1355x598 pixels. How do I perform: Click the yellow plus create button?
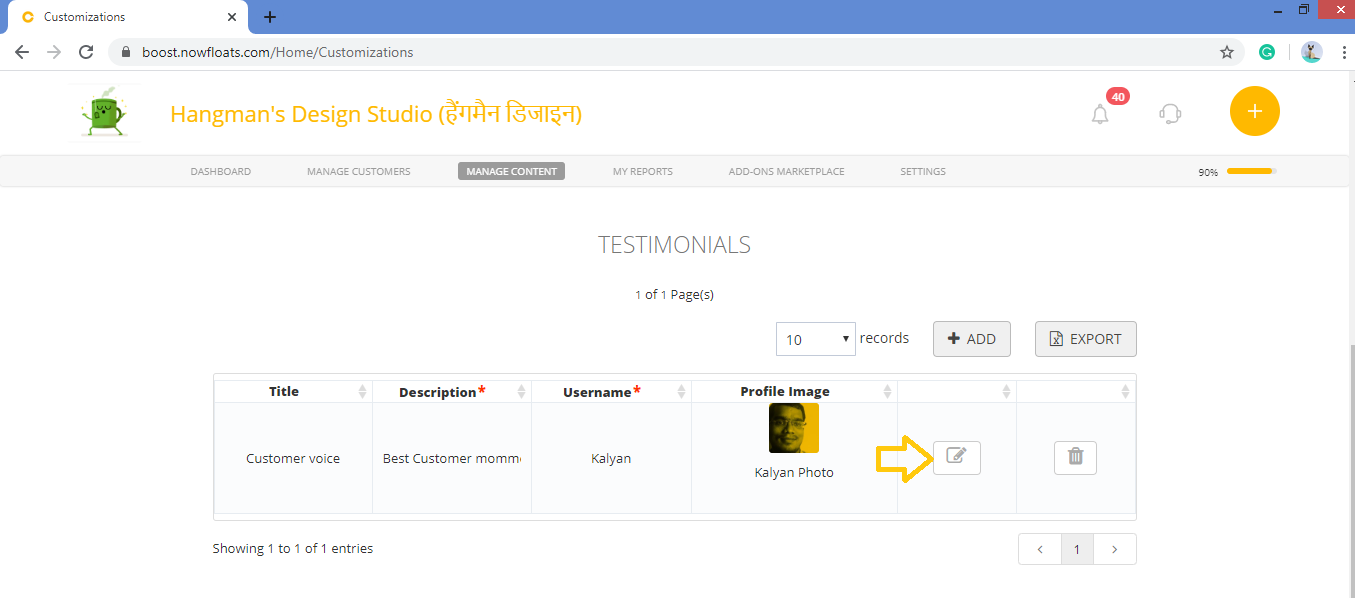[x=1254, y=112]
